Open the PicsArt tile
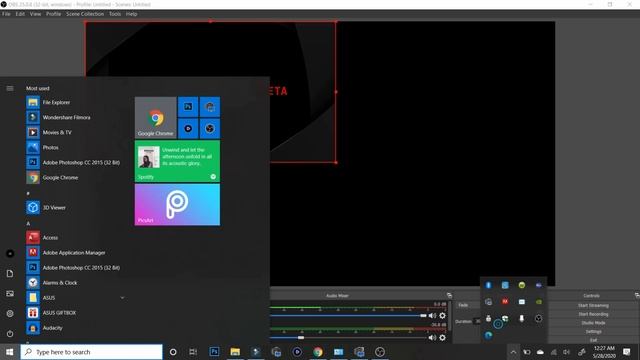Image resolution: width=640 pixels, height=360 pixels. click(177, 204)
